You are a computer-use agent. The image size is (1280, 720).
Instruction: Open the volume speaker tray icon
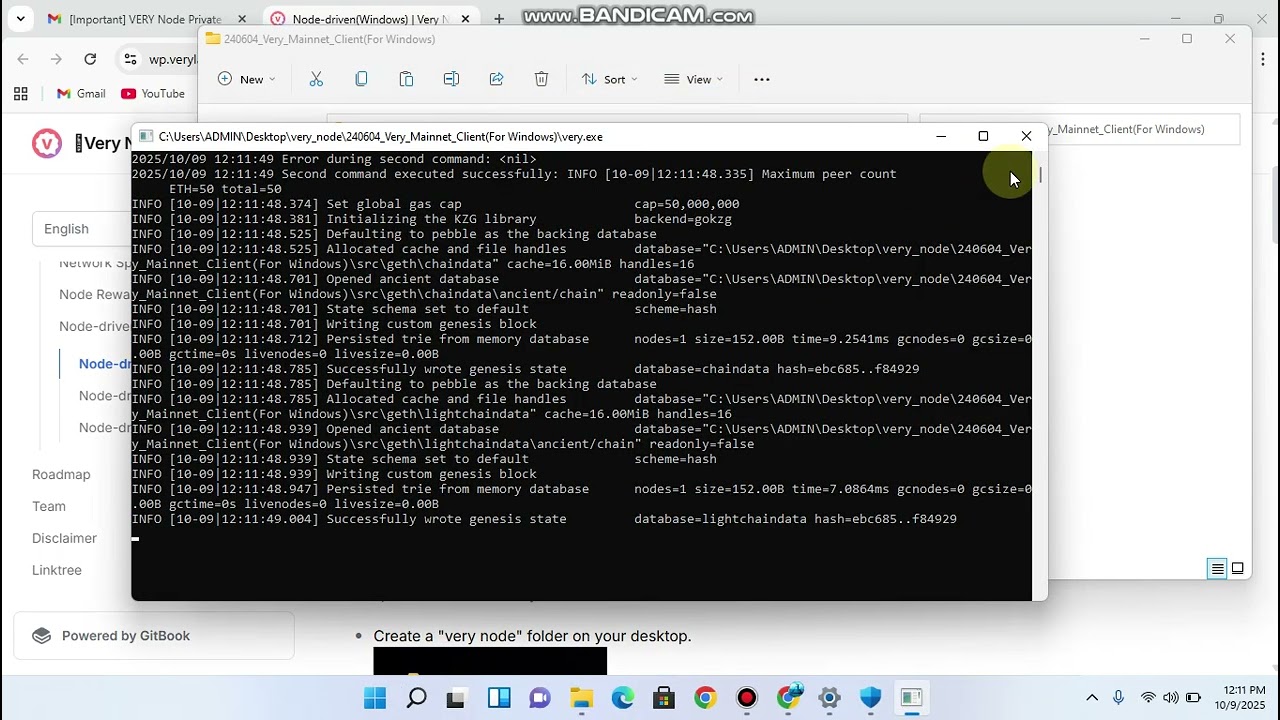[1170, 698]
